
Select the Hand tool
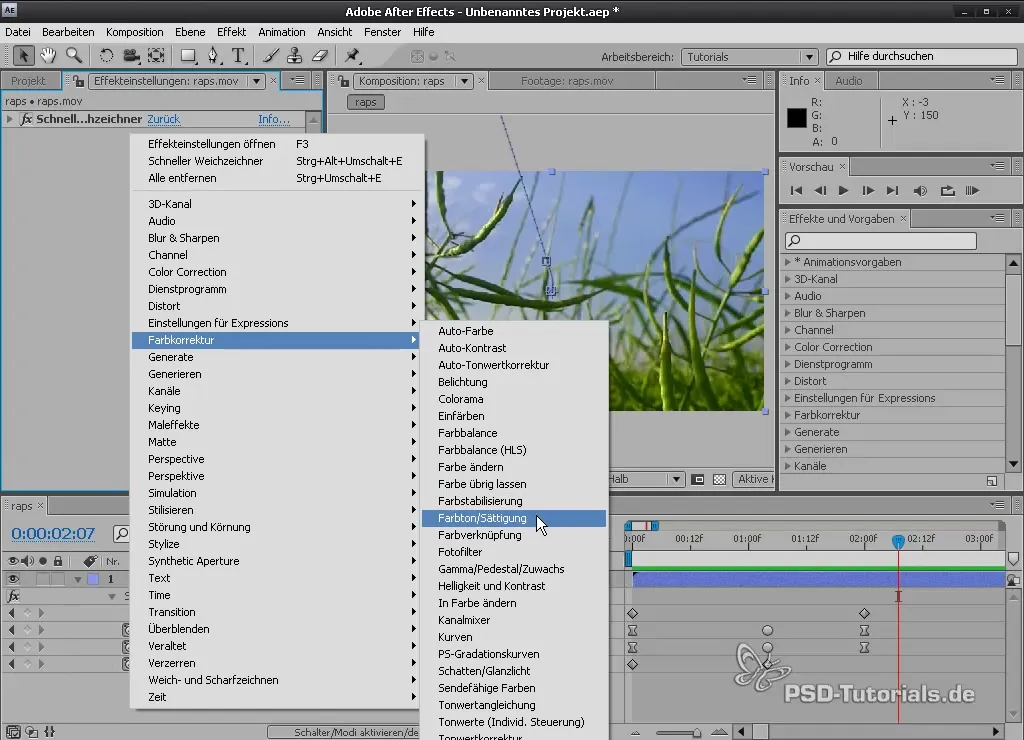pos(48,56)
